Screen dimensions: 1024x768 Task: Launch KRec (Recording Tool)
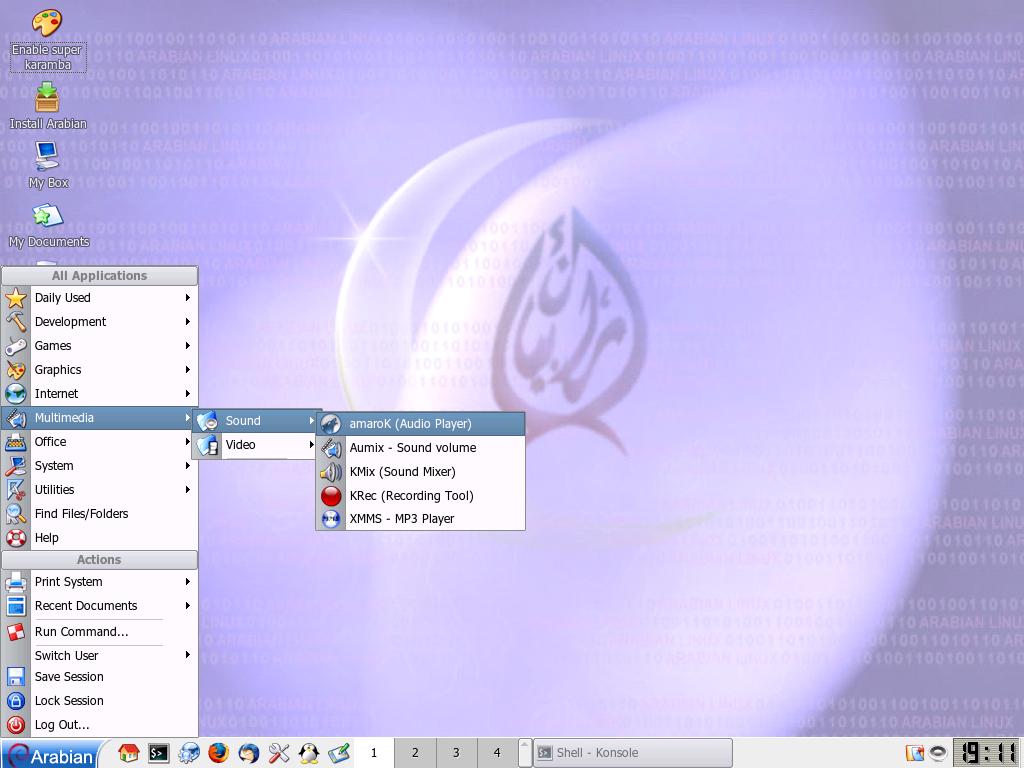tap(421, 496)
